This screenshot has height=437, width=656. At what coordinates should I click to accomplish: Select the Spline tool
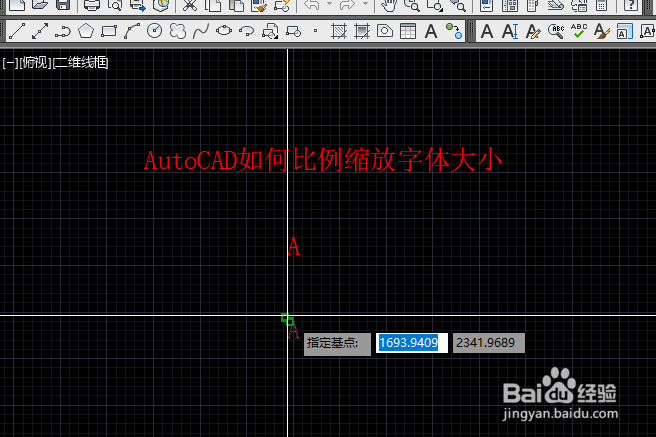(x=201, y=31)
